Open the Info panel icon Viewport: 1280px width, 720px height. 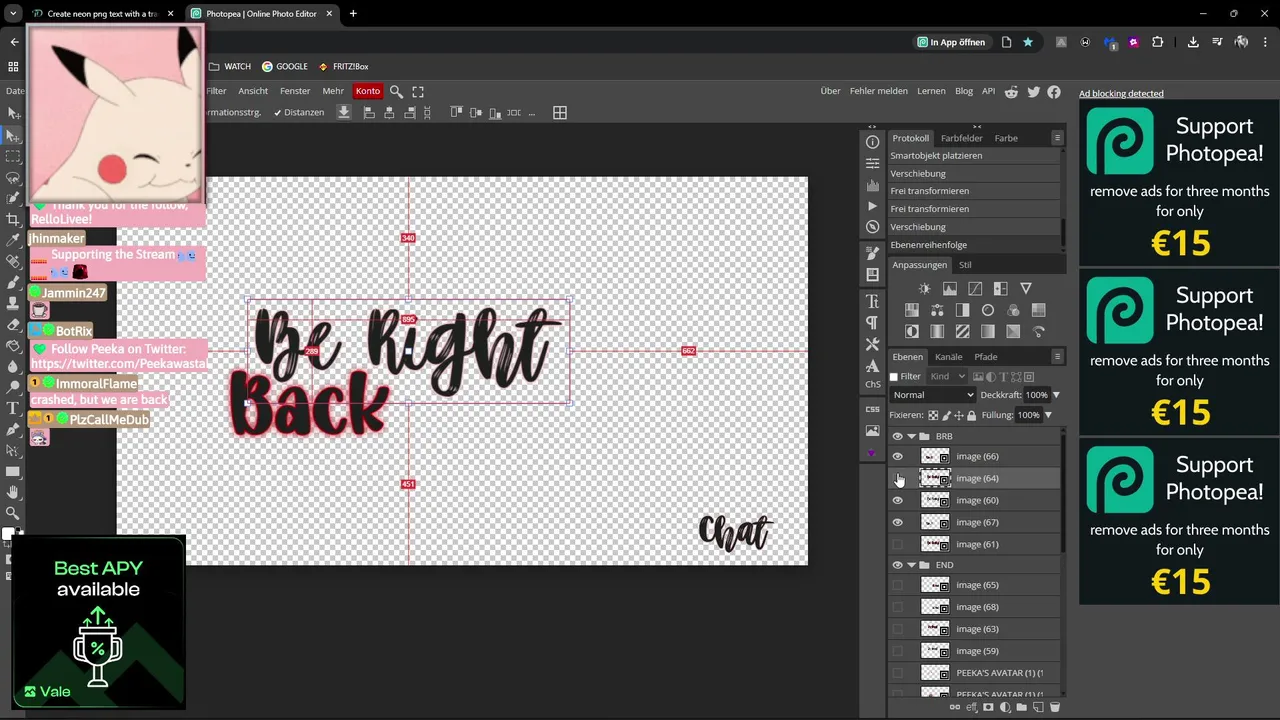pos(872,142)
